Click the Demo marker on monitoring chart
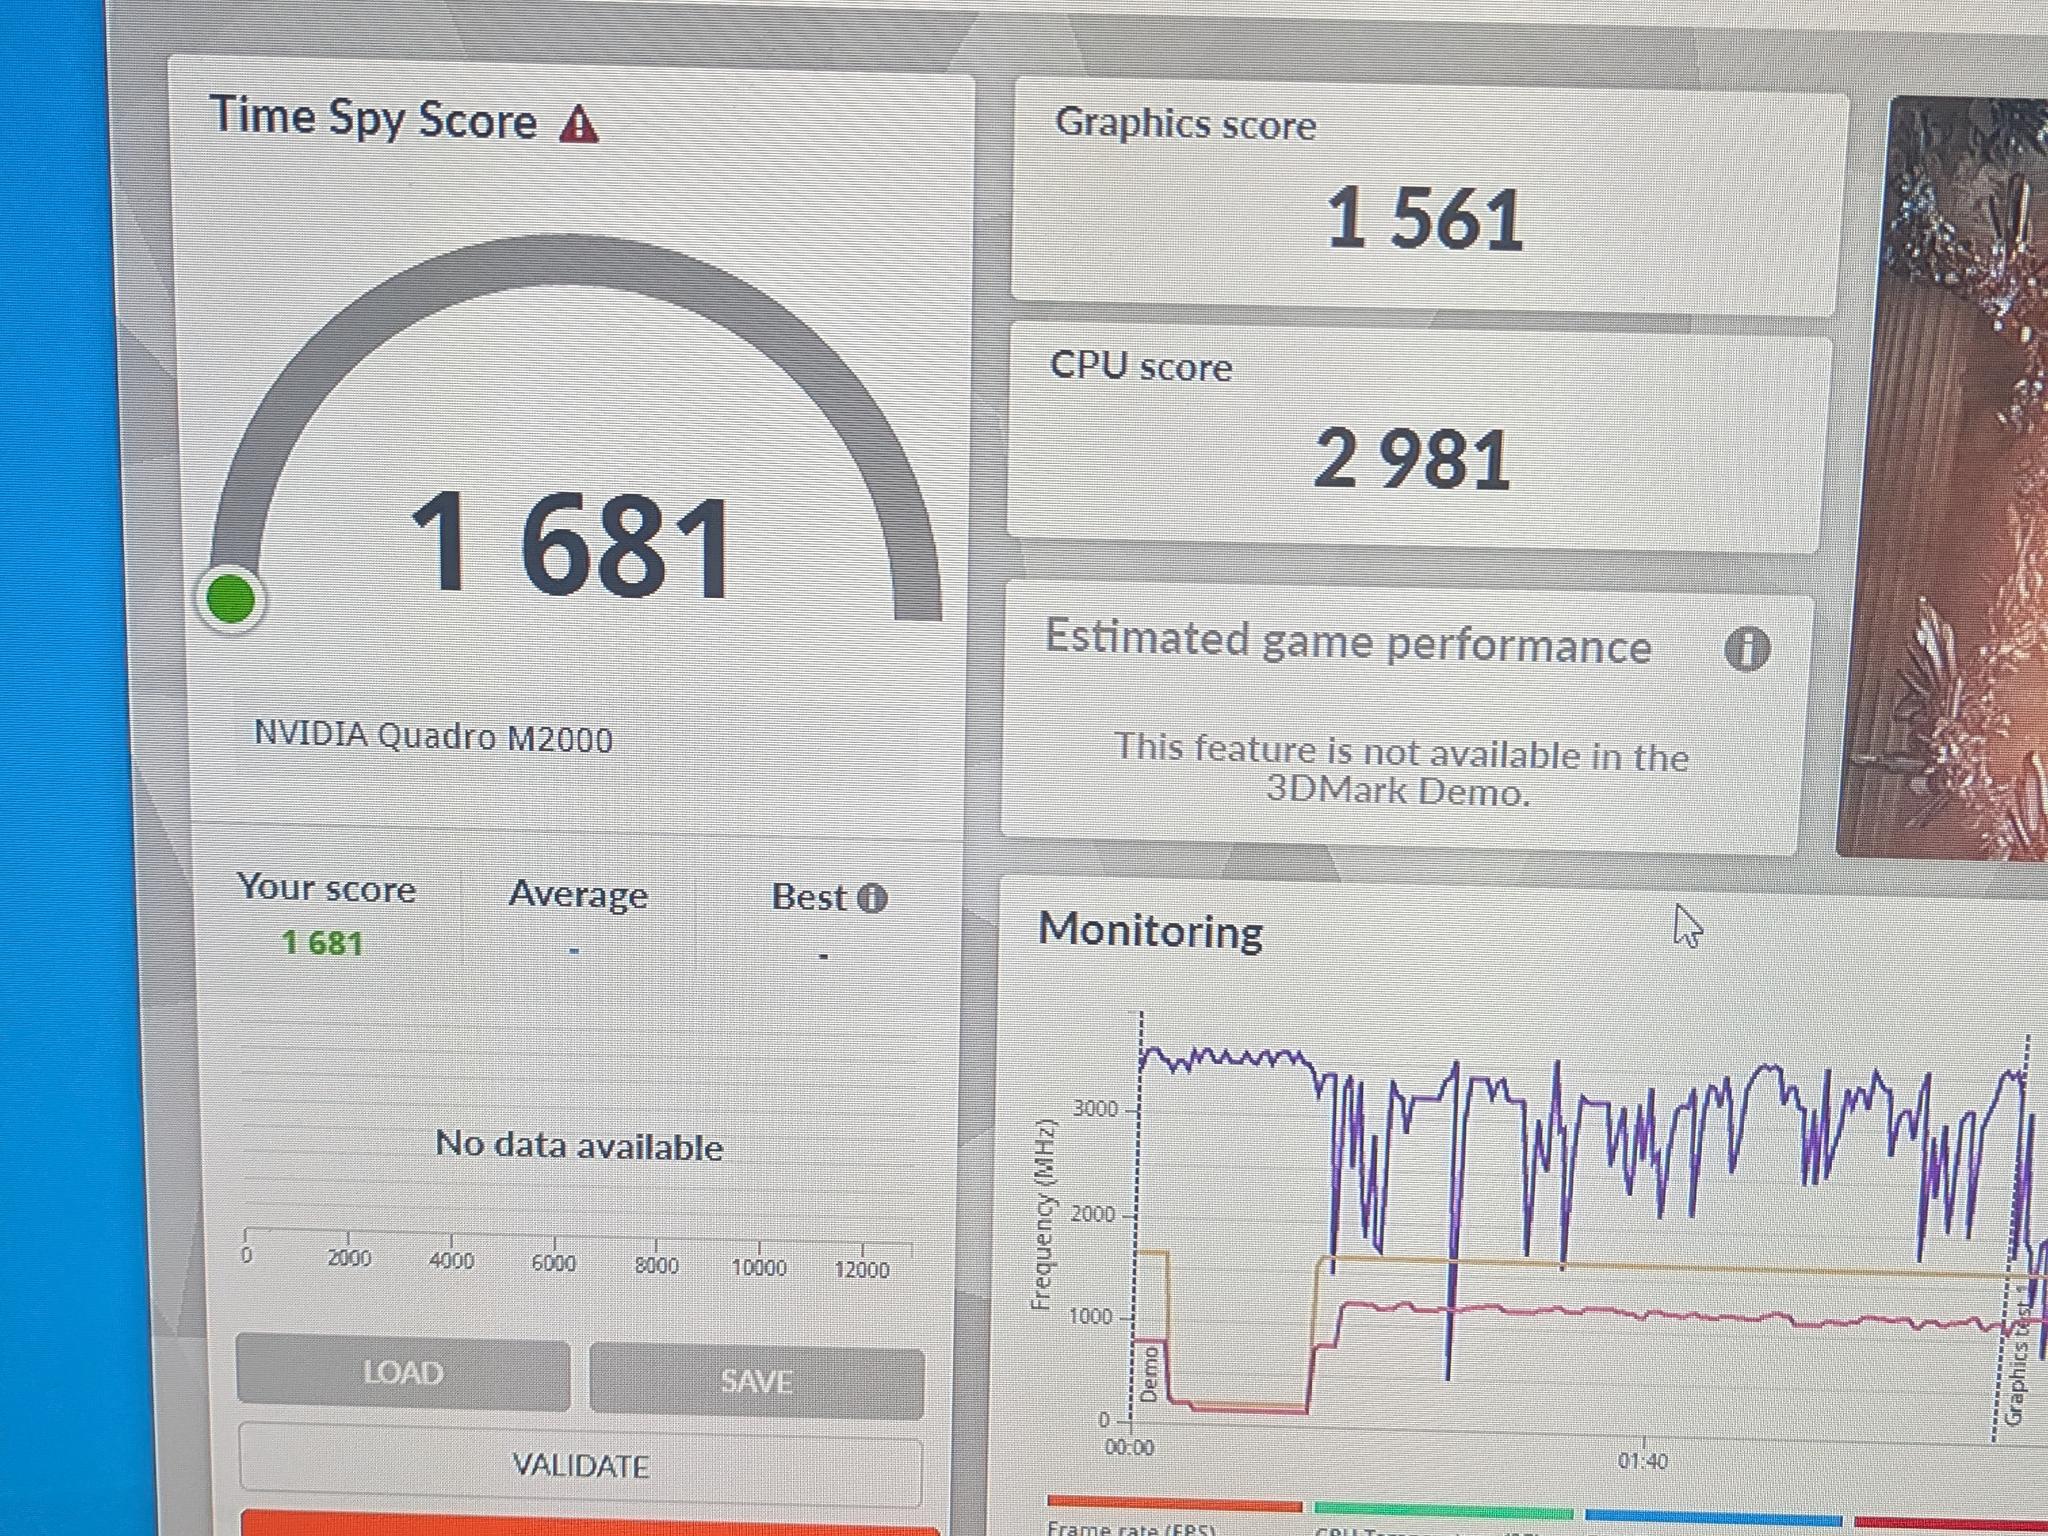The height and width of the screenshot is (1536, 2048). tap(1149, 1374)
